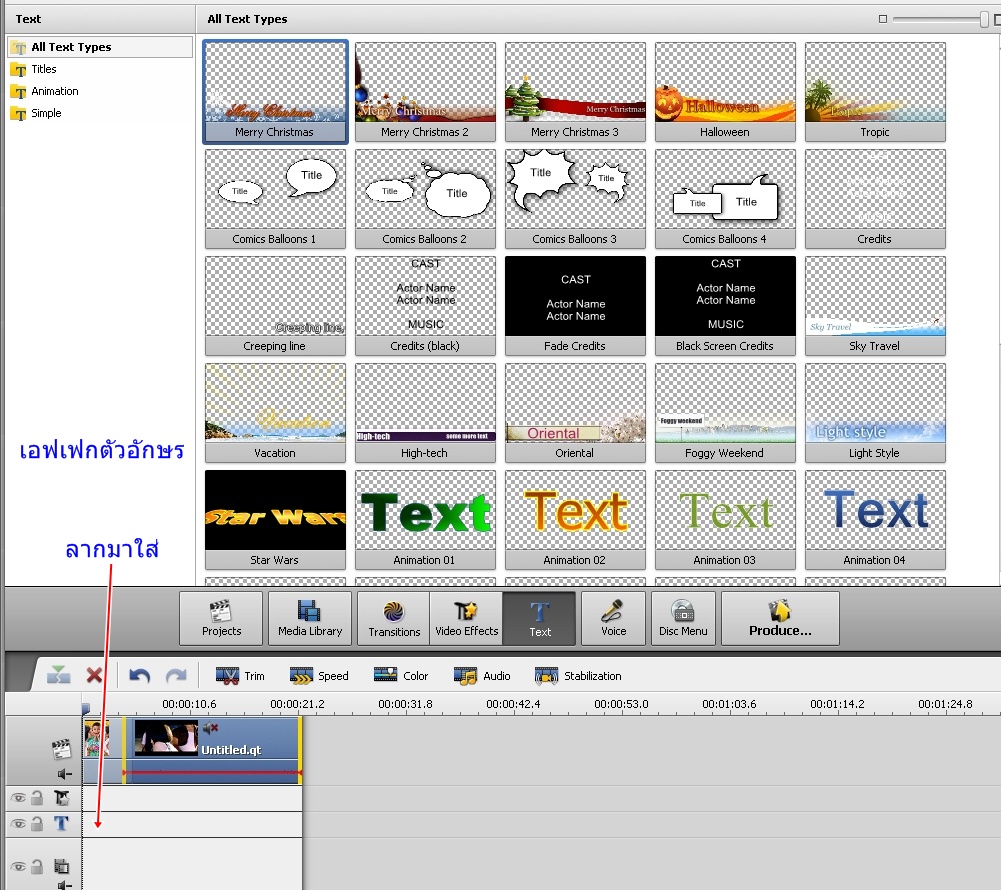This screenshot has width=1001, height=890.
Task: Undo the last action
Action: click(139, 675)
